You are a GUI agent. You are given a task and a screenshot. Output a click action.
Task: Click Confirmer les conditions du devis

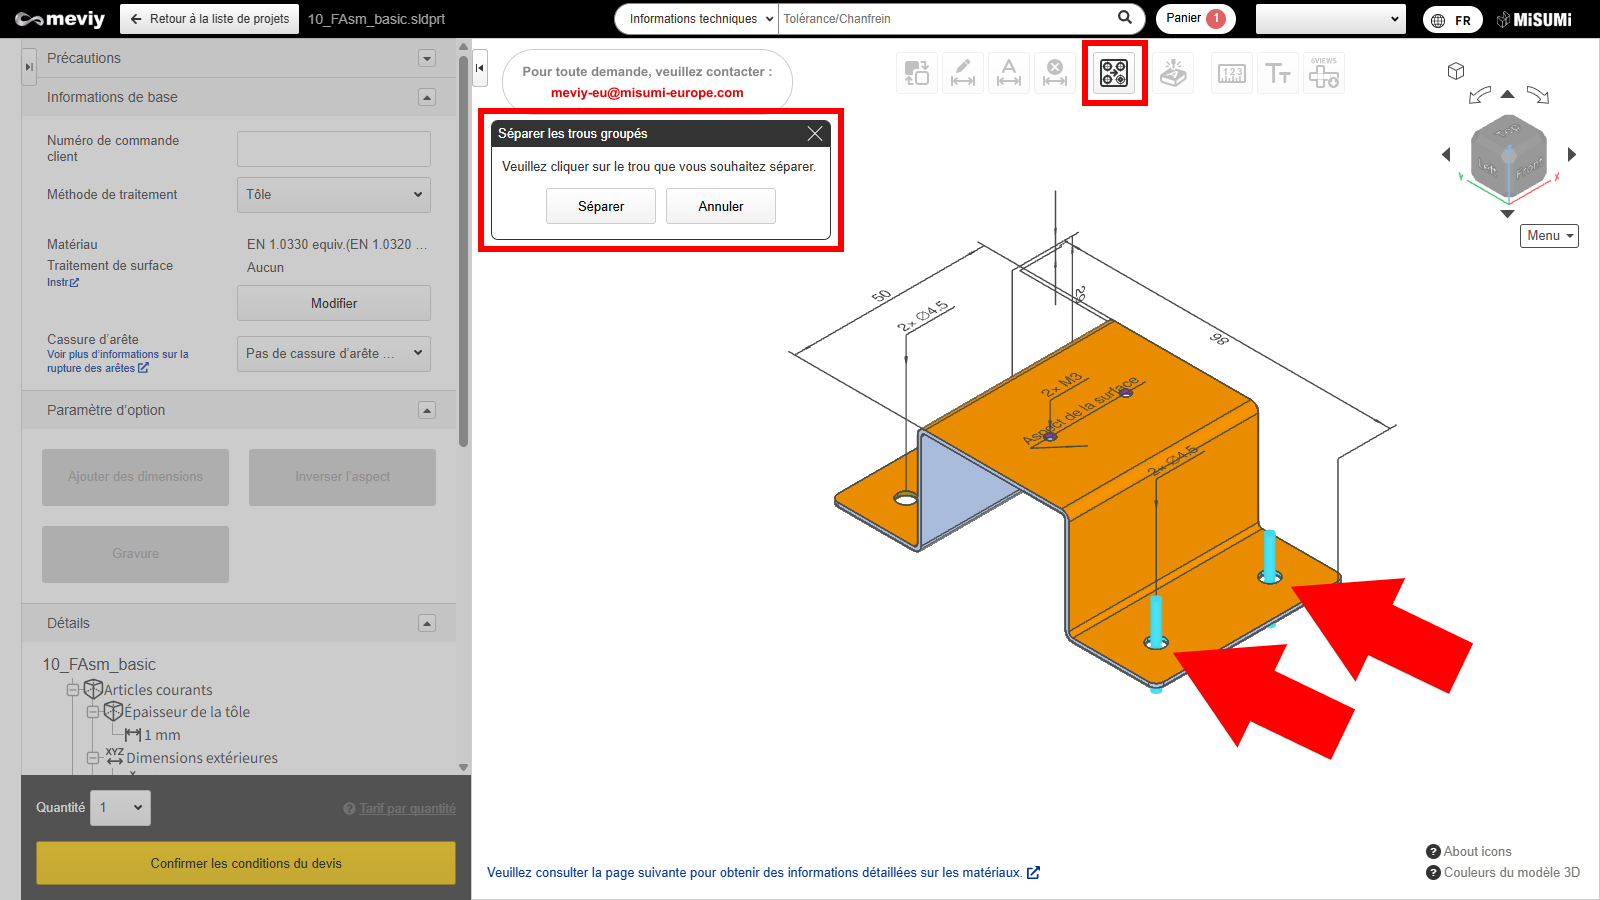[x=246, y=863]
